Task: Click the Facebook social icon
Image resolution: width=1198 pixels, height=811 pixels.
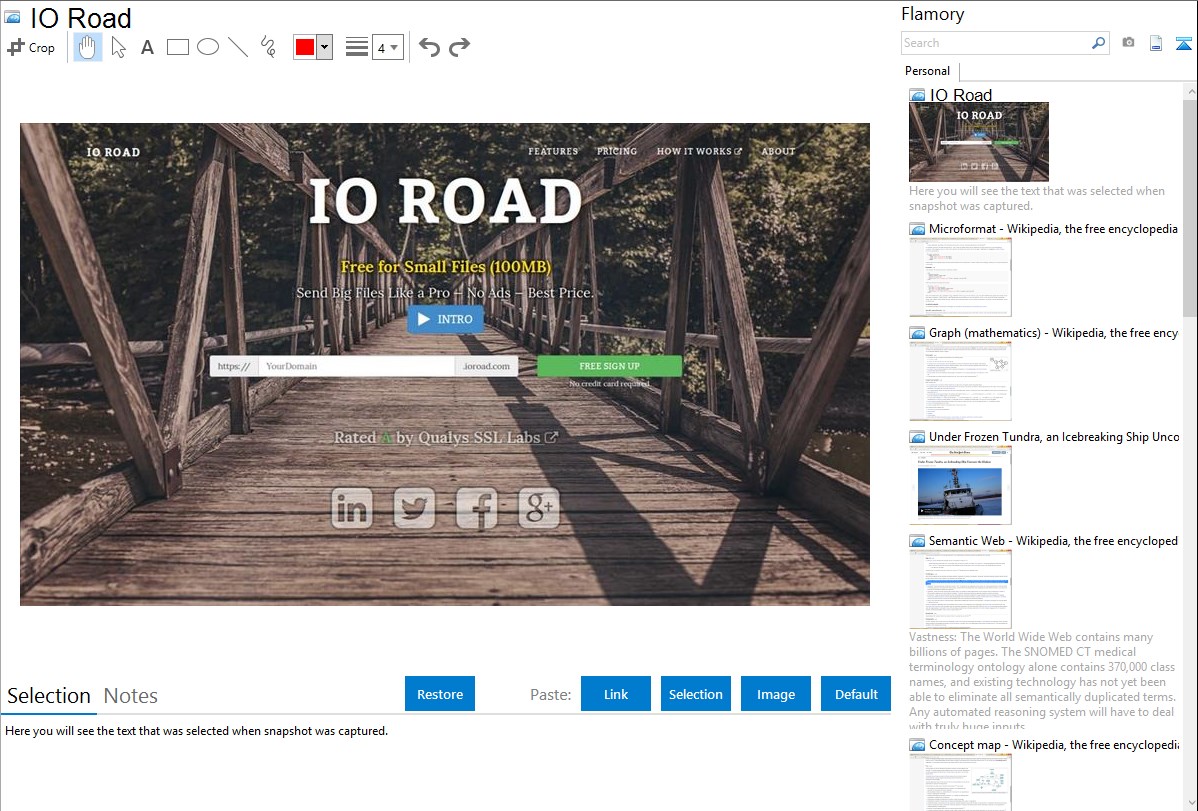Action: point(477,508)
